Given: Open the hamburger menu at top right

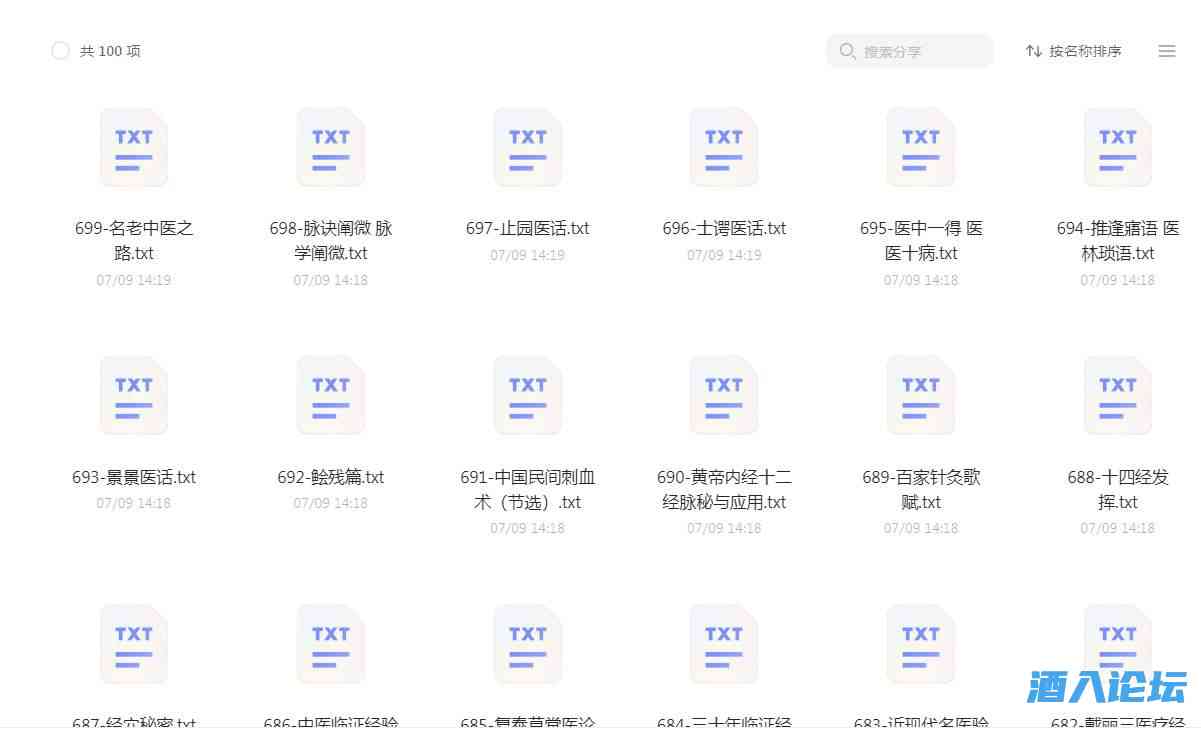Looking at the screenshot, I should point(1166,51).
